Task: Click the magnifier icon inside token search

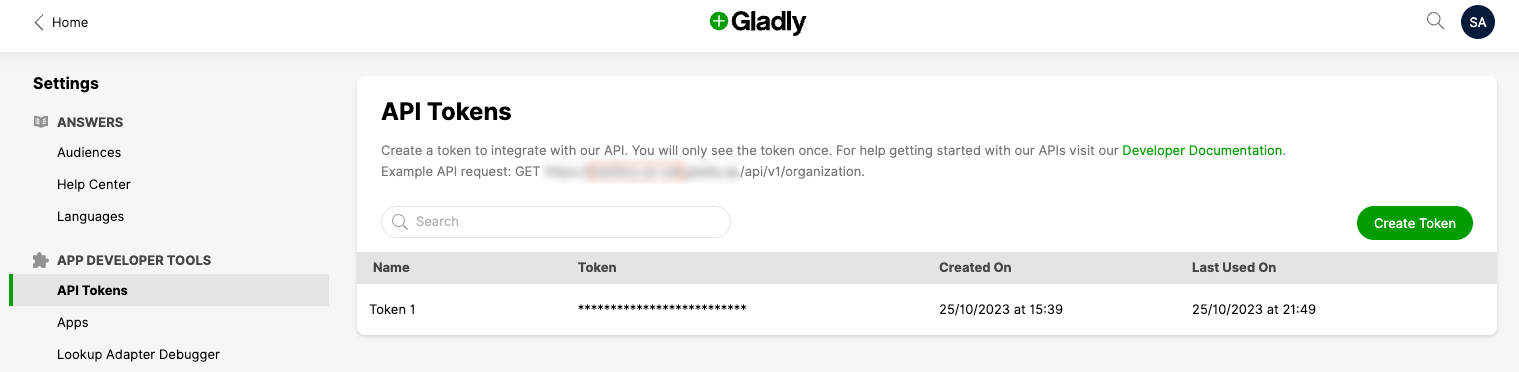Action: (x=400, y=222)
